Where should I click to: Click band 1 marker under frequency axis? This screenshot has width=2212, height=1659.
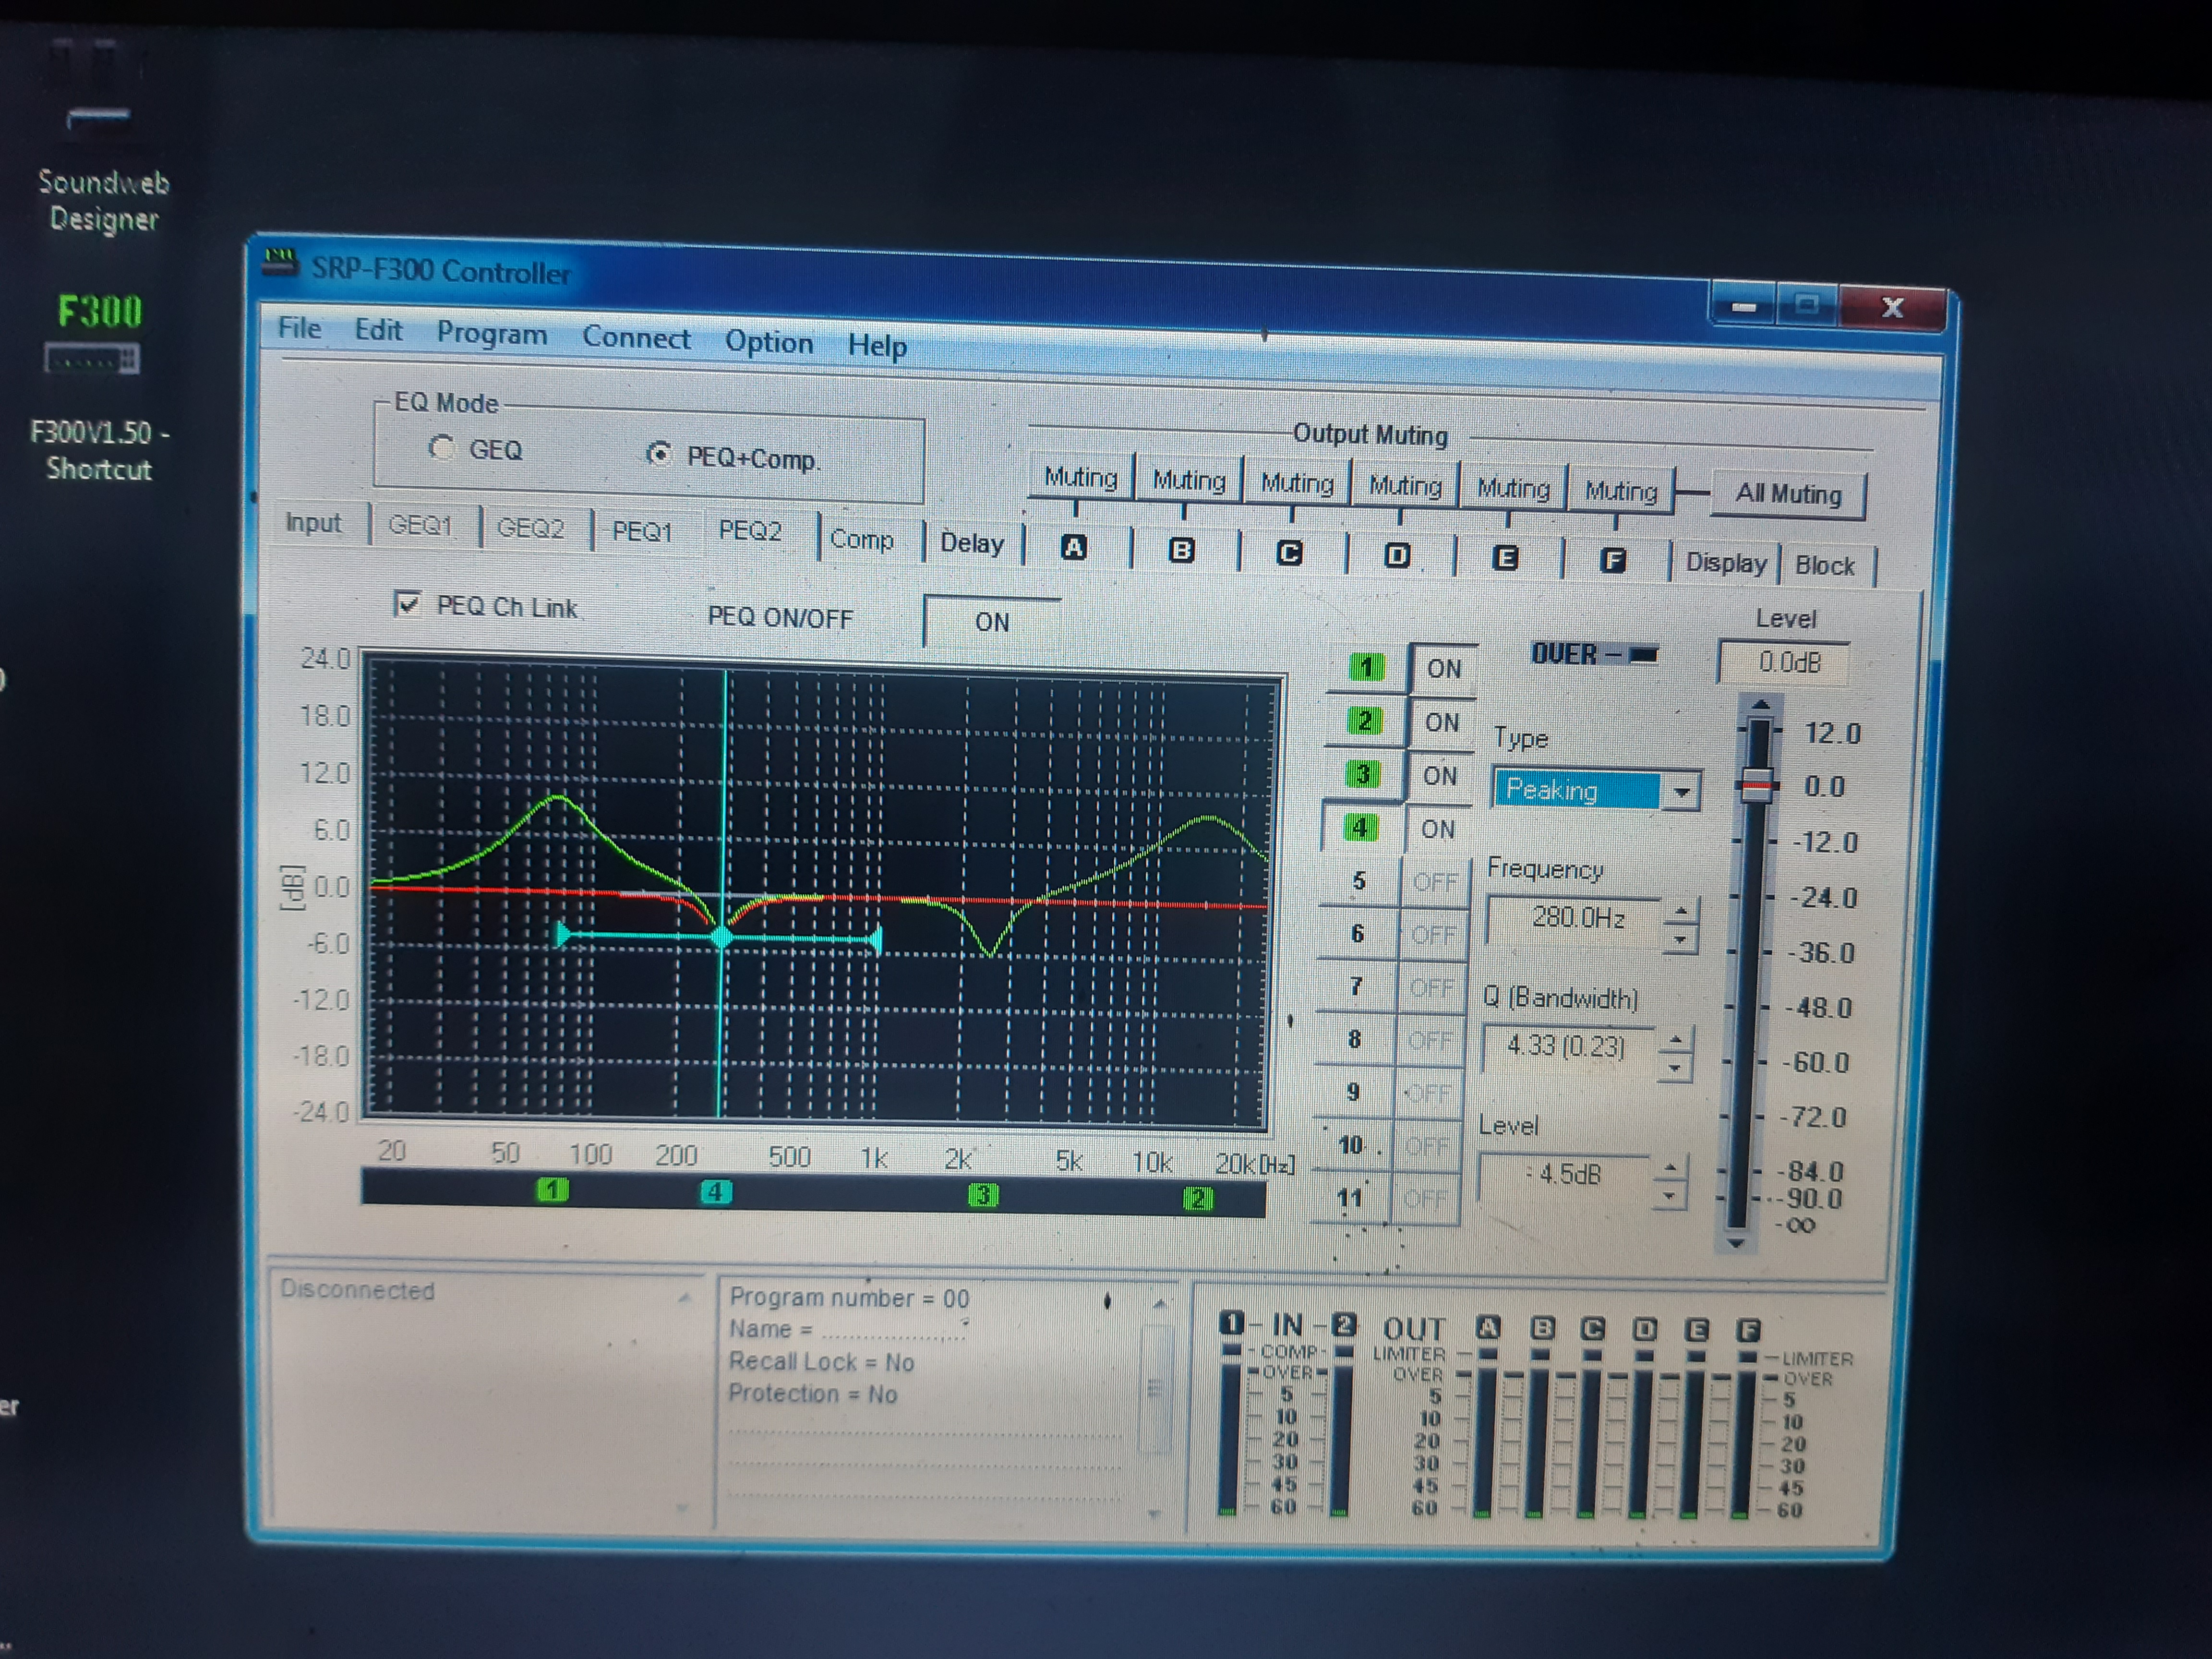552,1190
